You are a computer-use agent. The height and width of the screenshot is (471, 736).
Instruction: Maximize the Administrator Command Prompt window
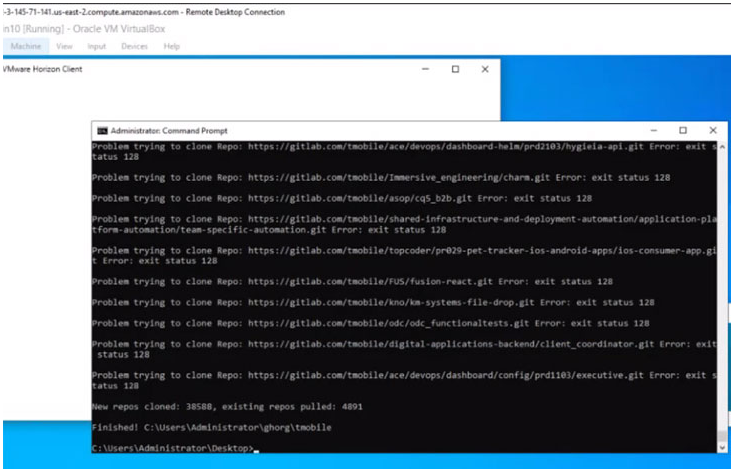pyautogui.click(x=683, y=130)
